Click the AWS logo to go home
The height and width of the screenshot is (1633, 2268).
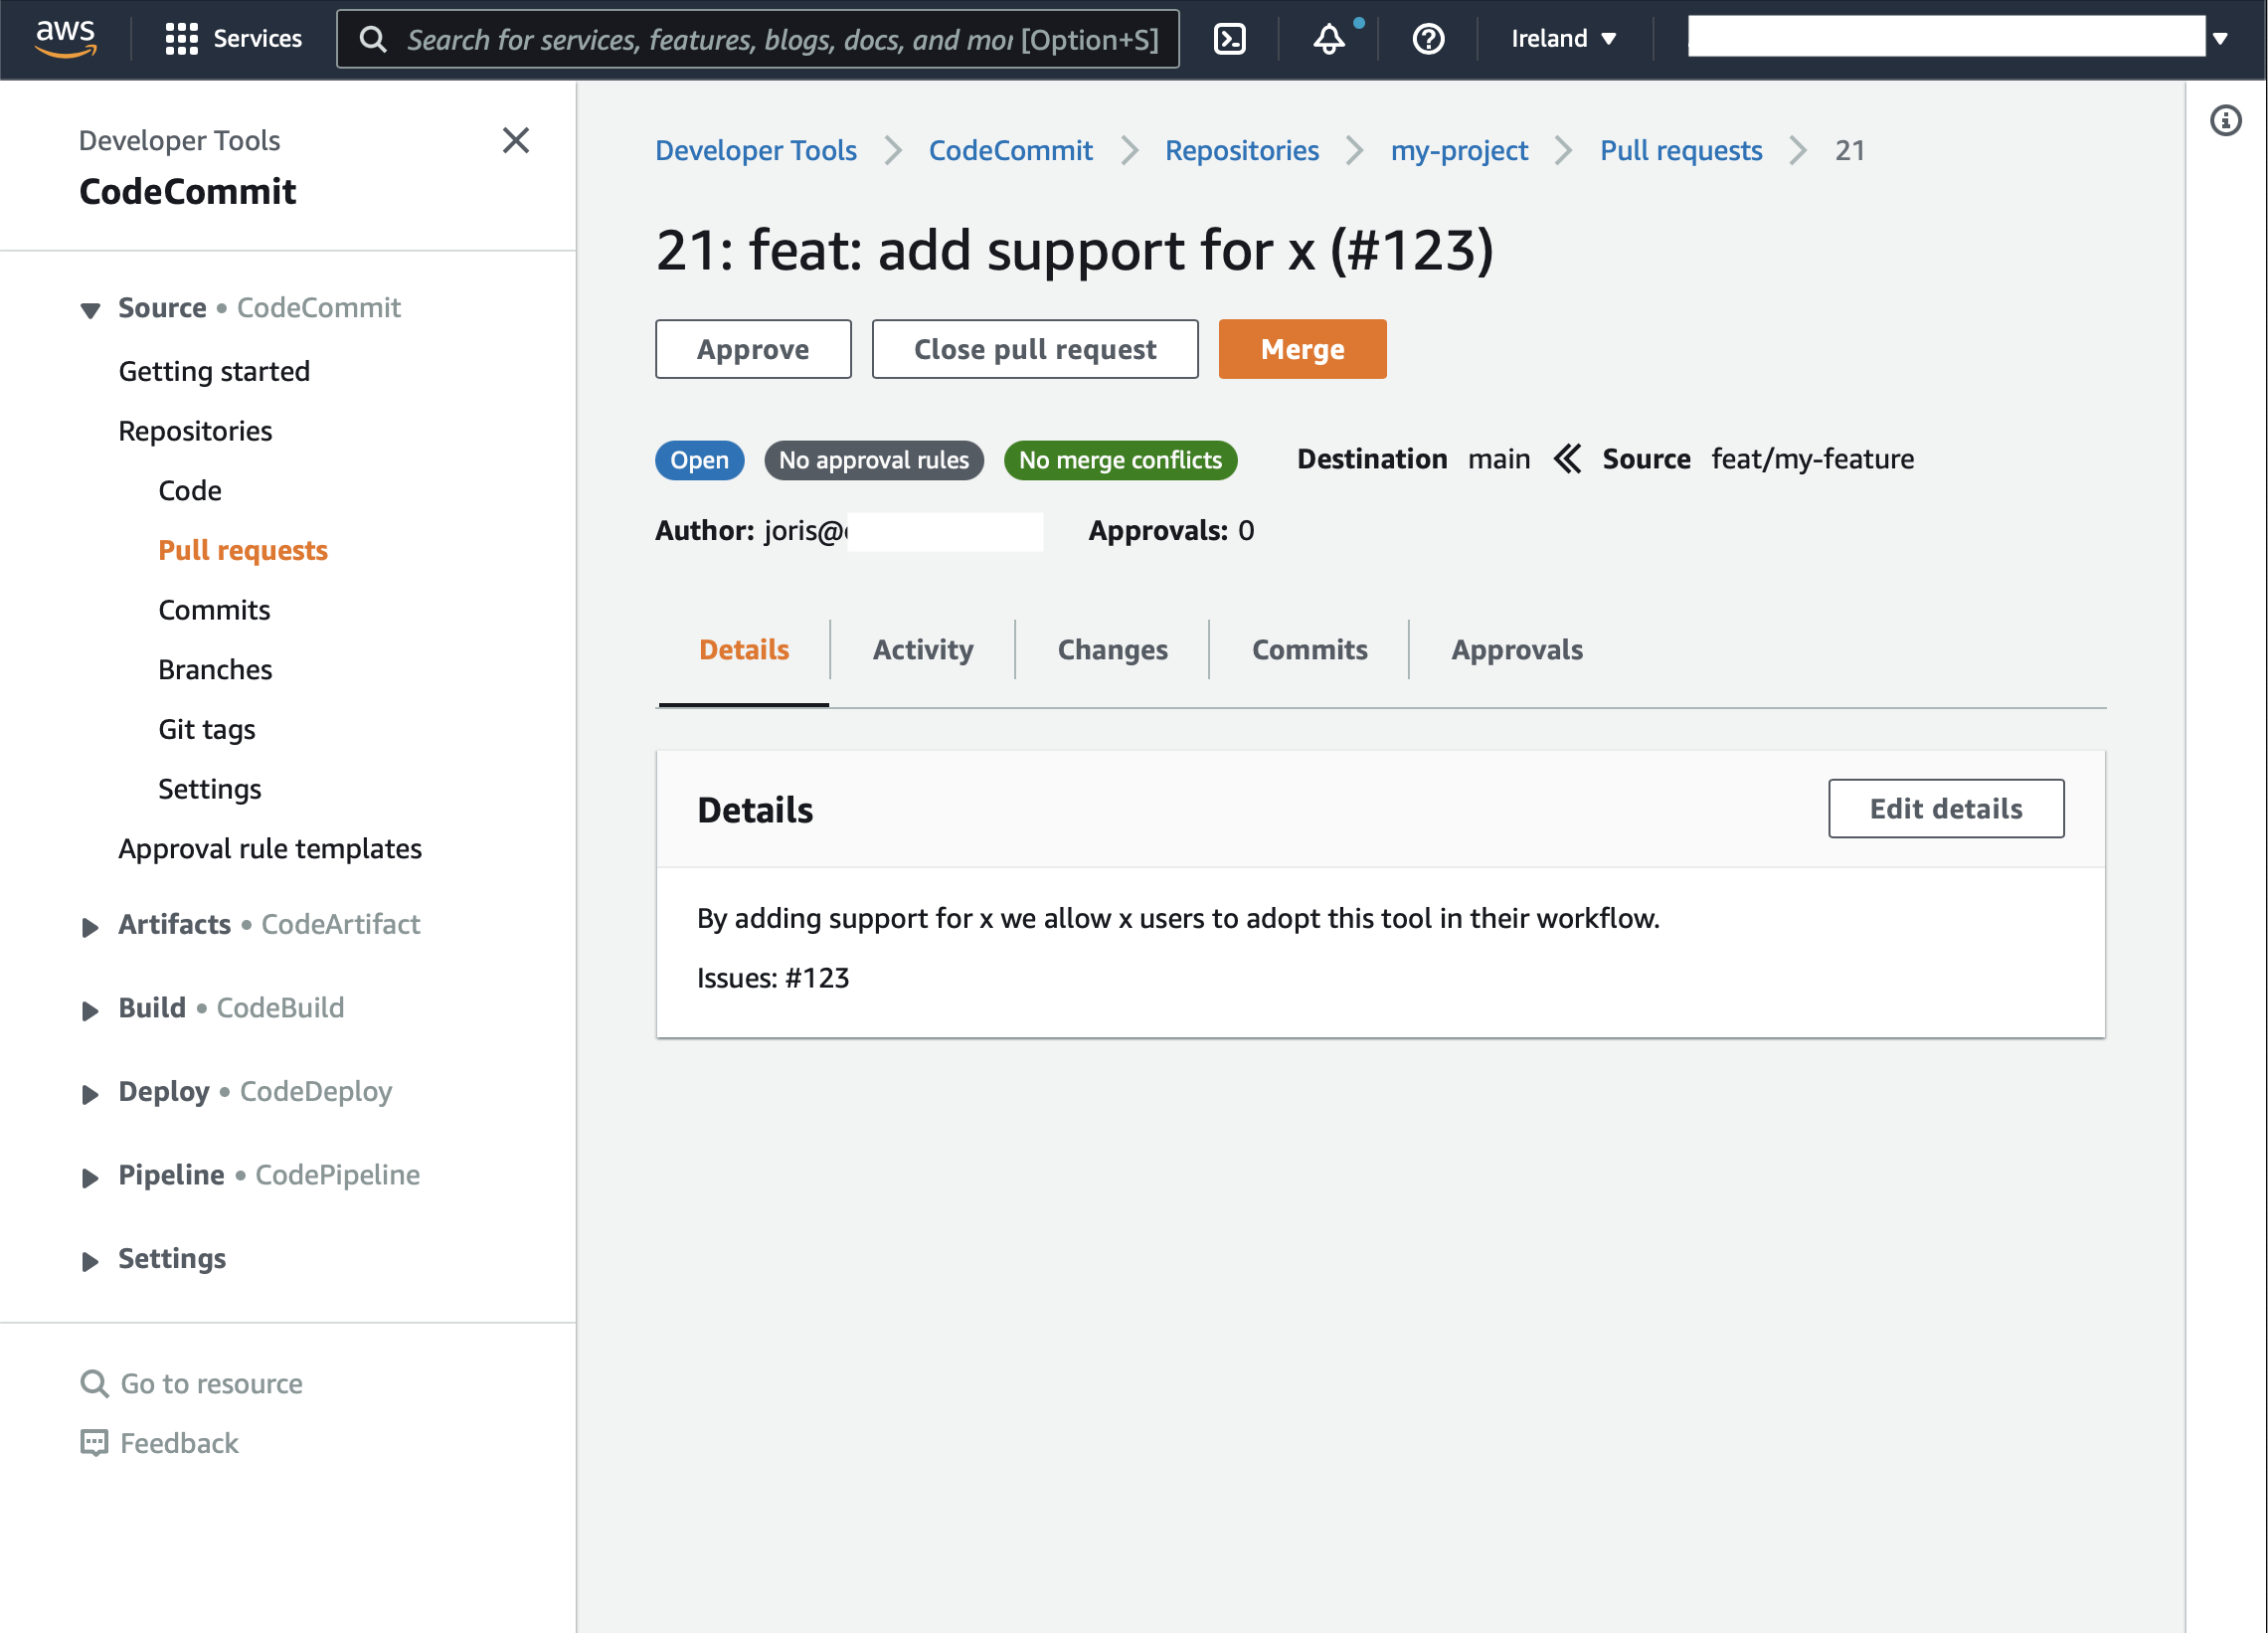pyautogui.click(x=66, y=37)
